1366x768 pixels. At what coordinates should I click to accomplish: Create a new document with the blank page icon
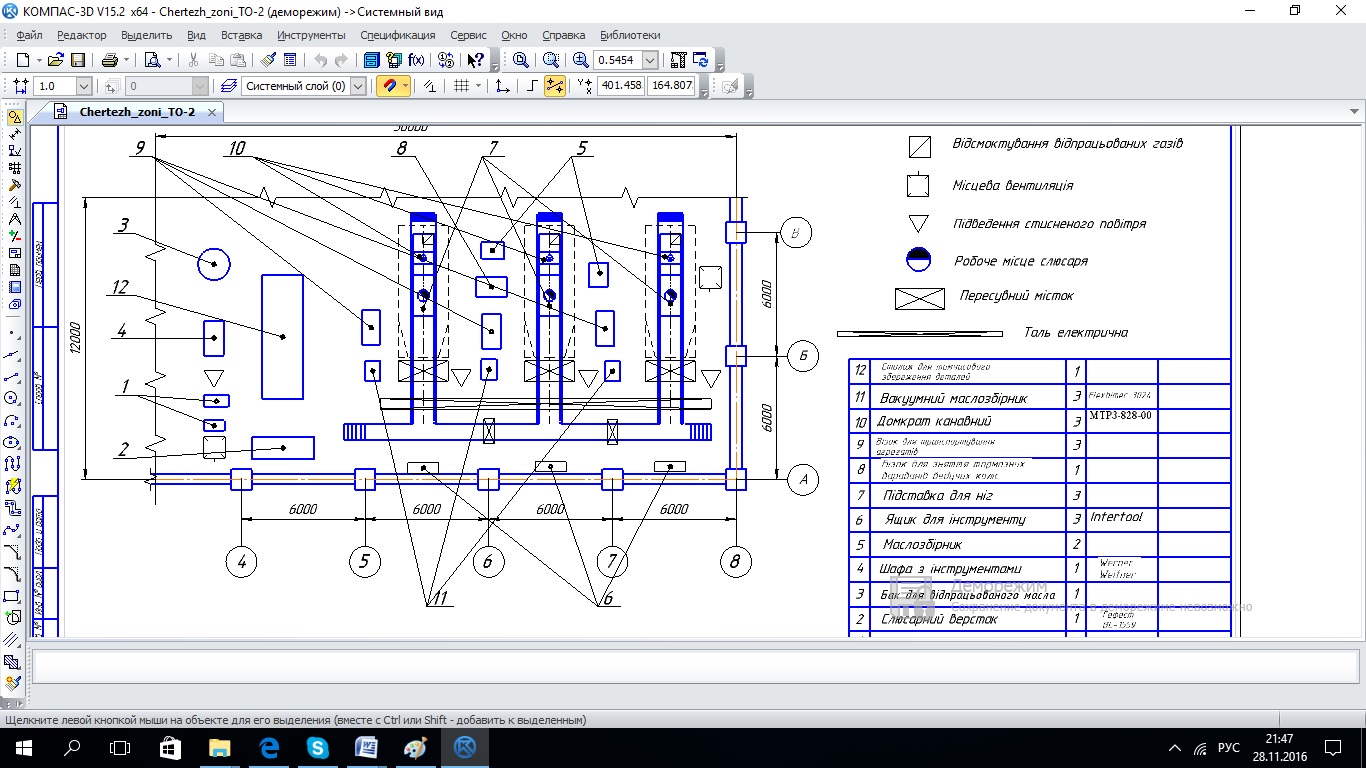point(22,60)
